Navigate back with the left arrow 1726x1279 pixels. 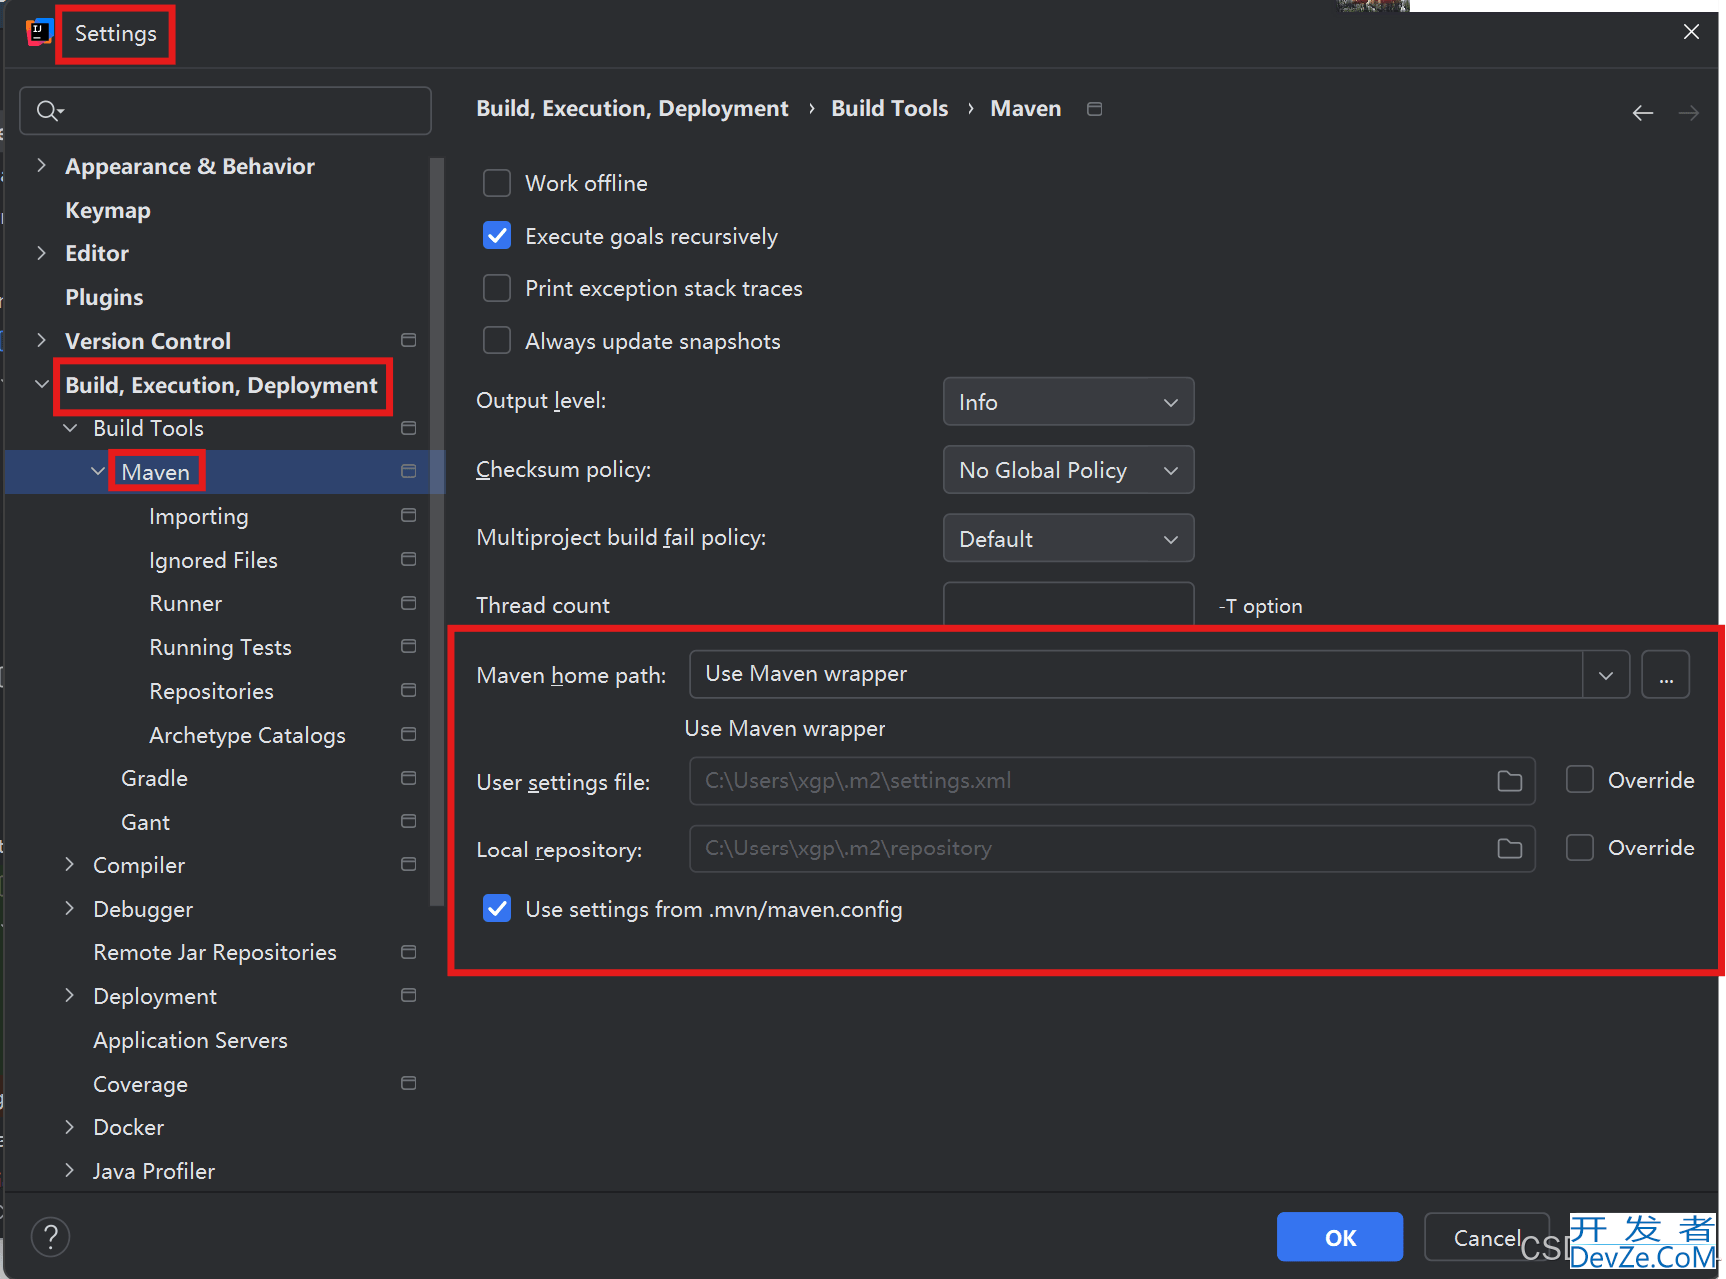[1642, 113]
